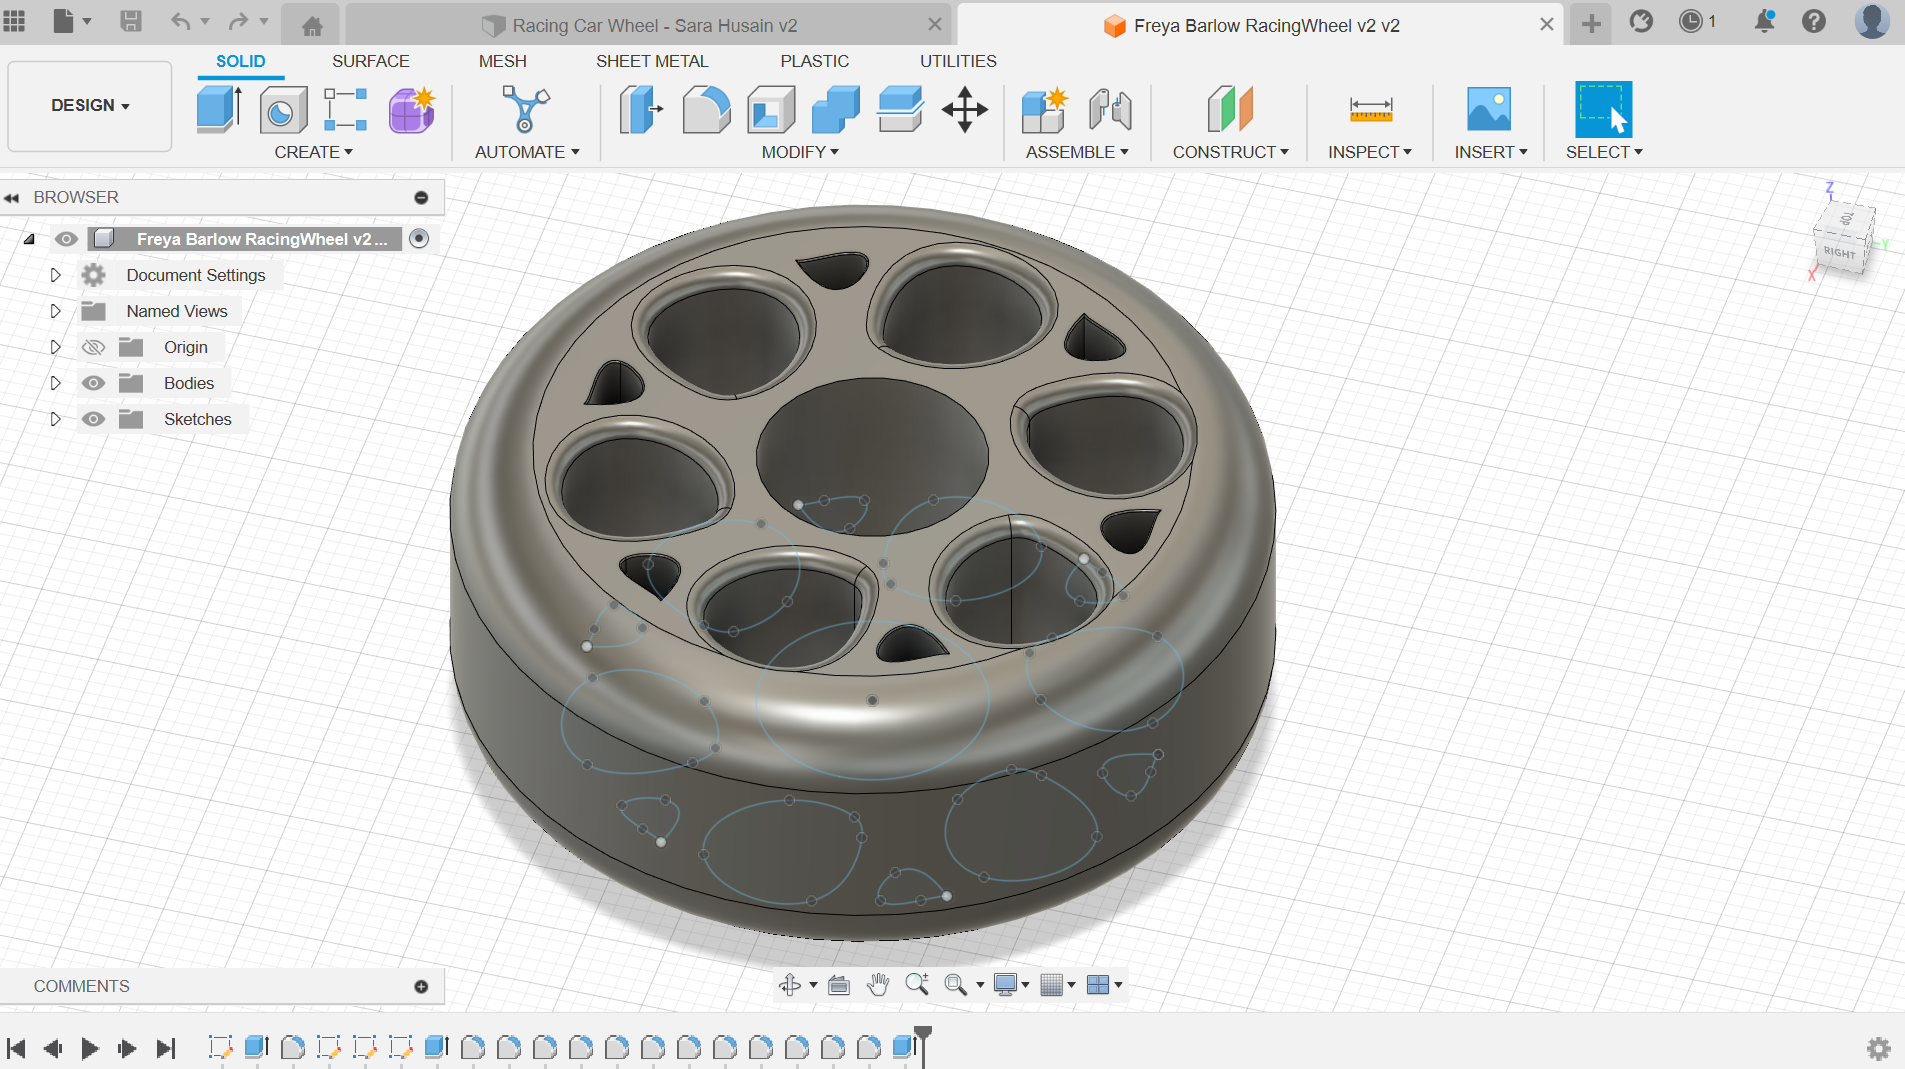
Task: Collapse the BROWSER panel with arrows
Action: (x=12, y=198)
